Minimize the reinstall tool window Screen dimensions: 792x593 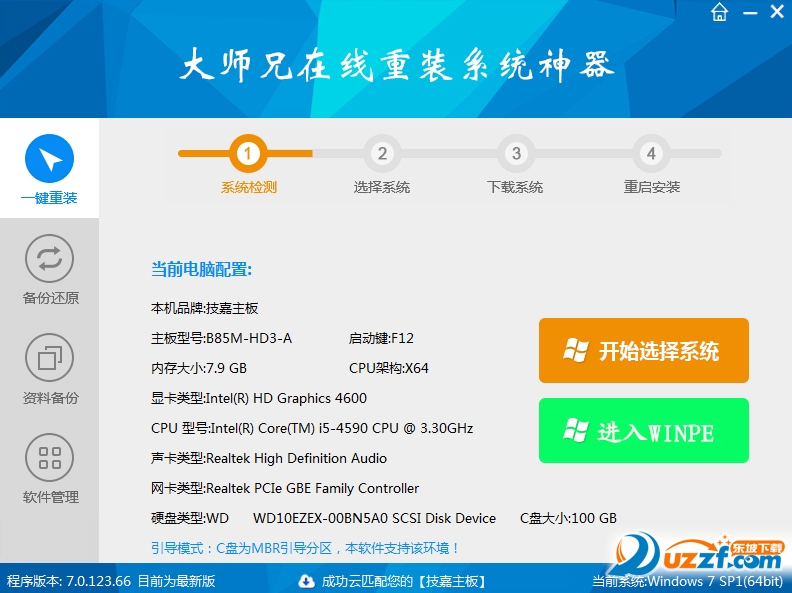coord(750,13)
